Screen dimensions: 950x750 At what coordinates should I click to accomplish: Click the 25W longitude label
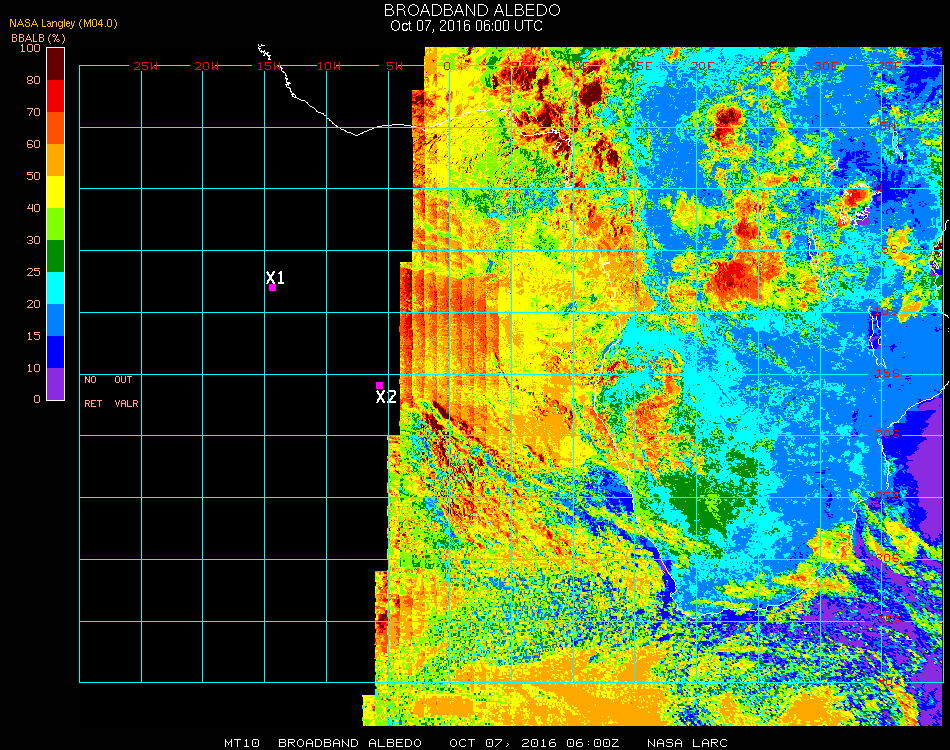(x=146, y=66)
